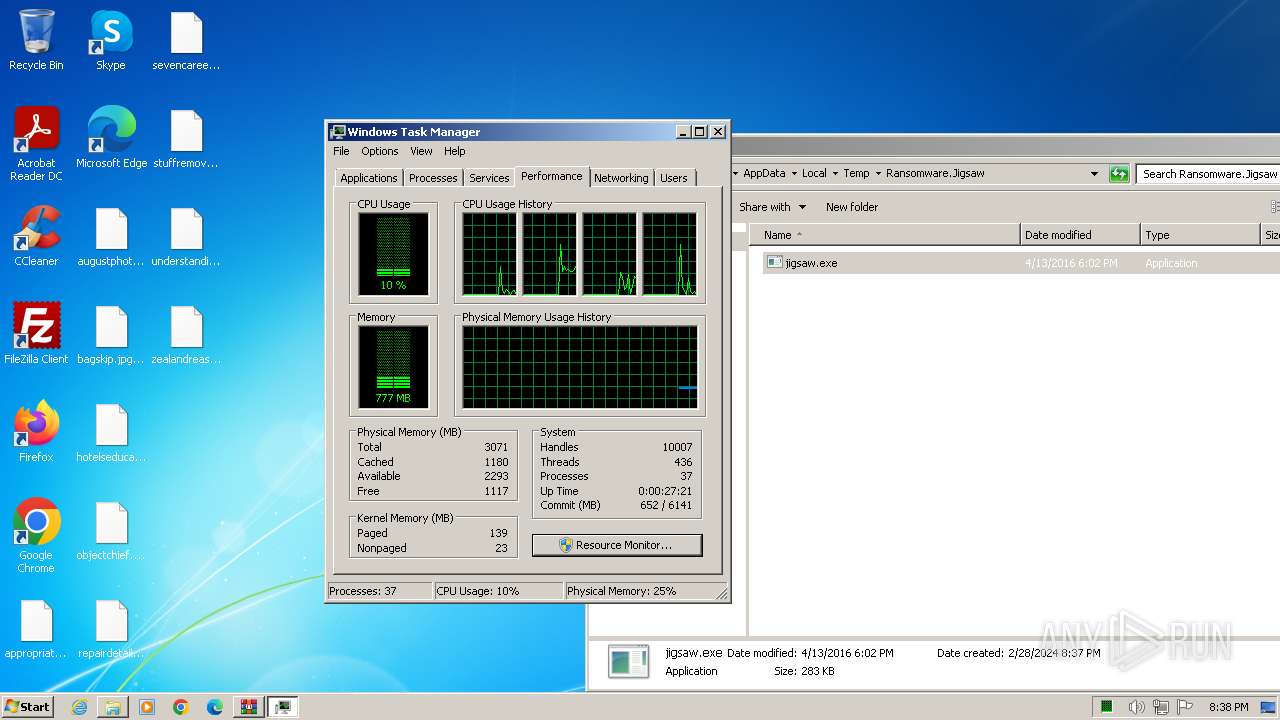This screenshot has height=720, width=1280.
Task: Switch to the Services tab
Action: point(489,178)
